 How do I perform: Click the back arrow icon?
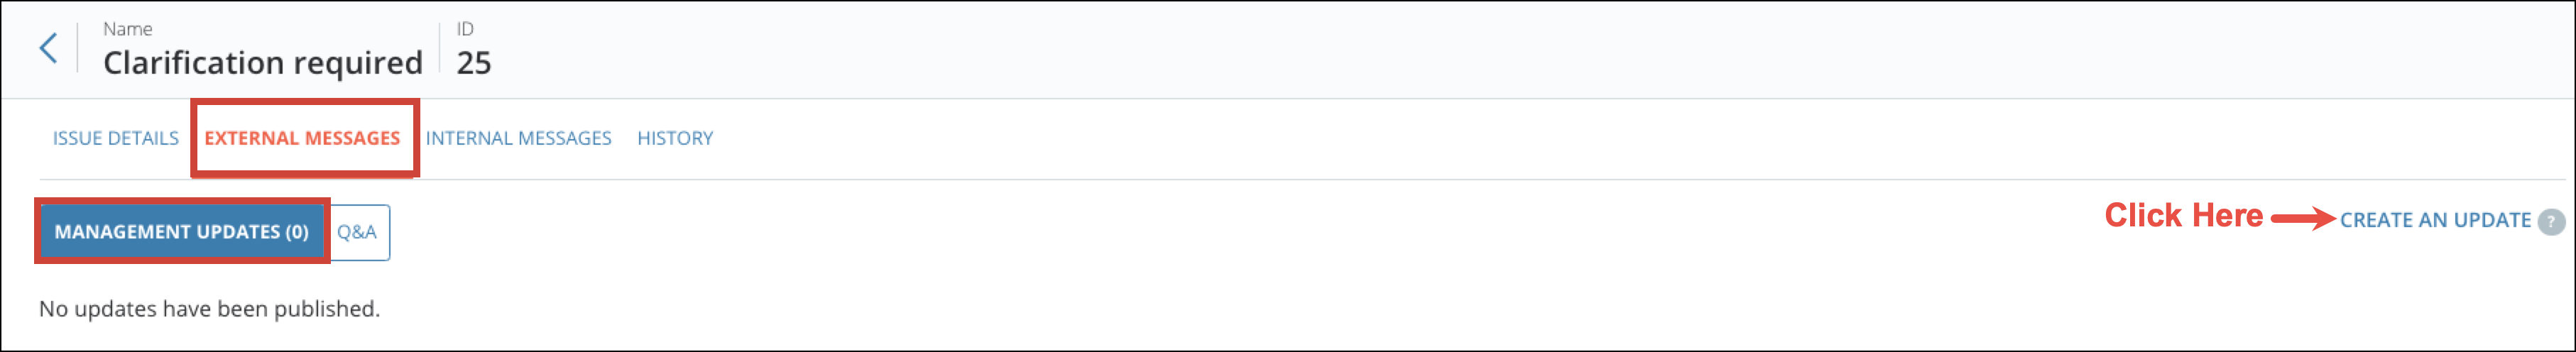(48, 47)
